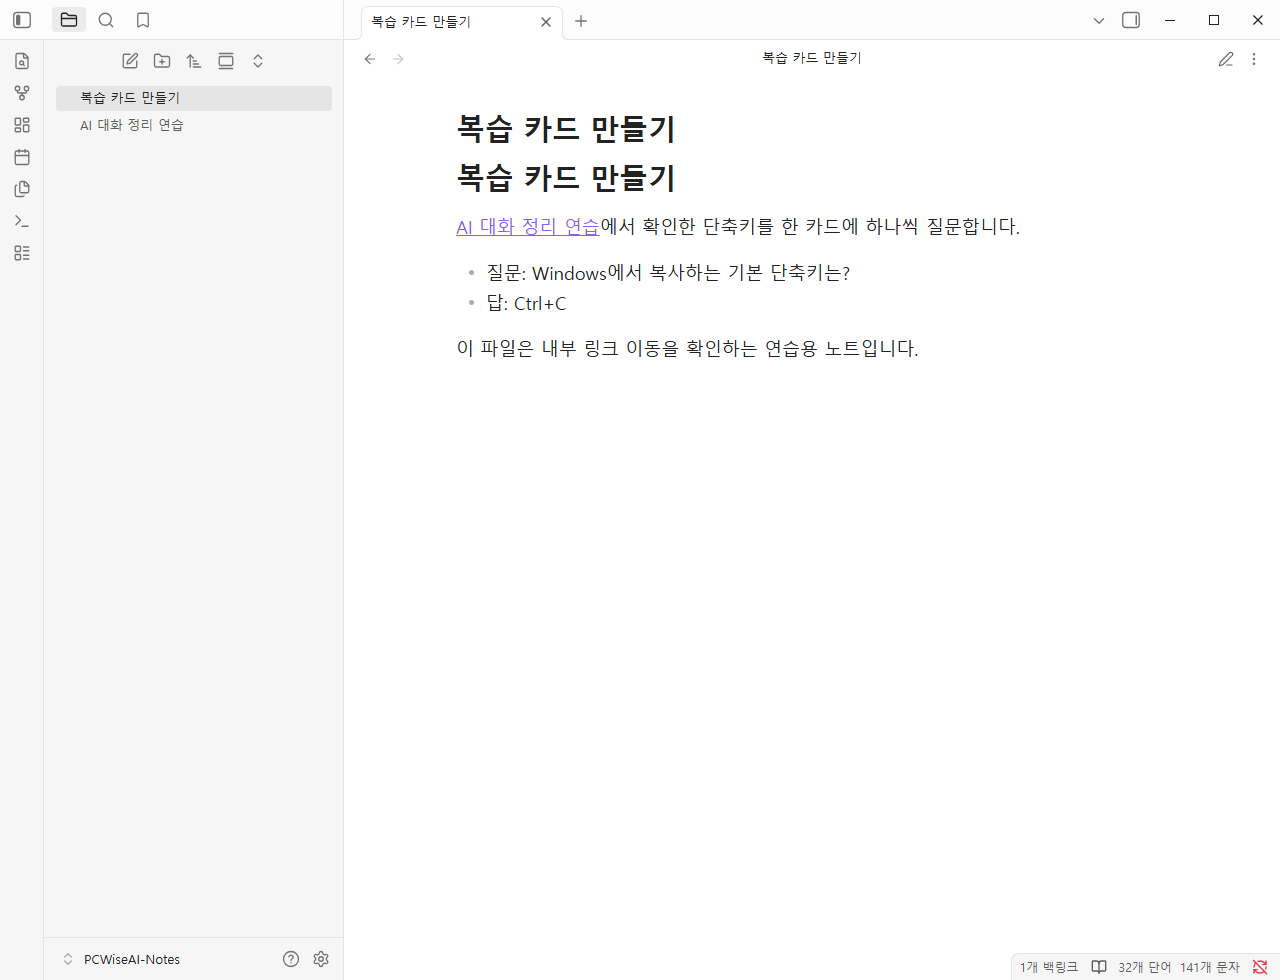
Task: Click the note title in the view header
Action: click(x=812, y=58)
